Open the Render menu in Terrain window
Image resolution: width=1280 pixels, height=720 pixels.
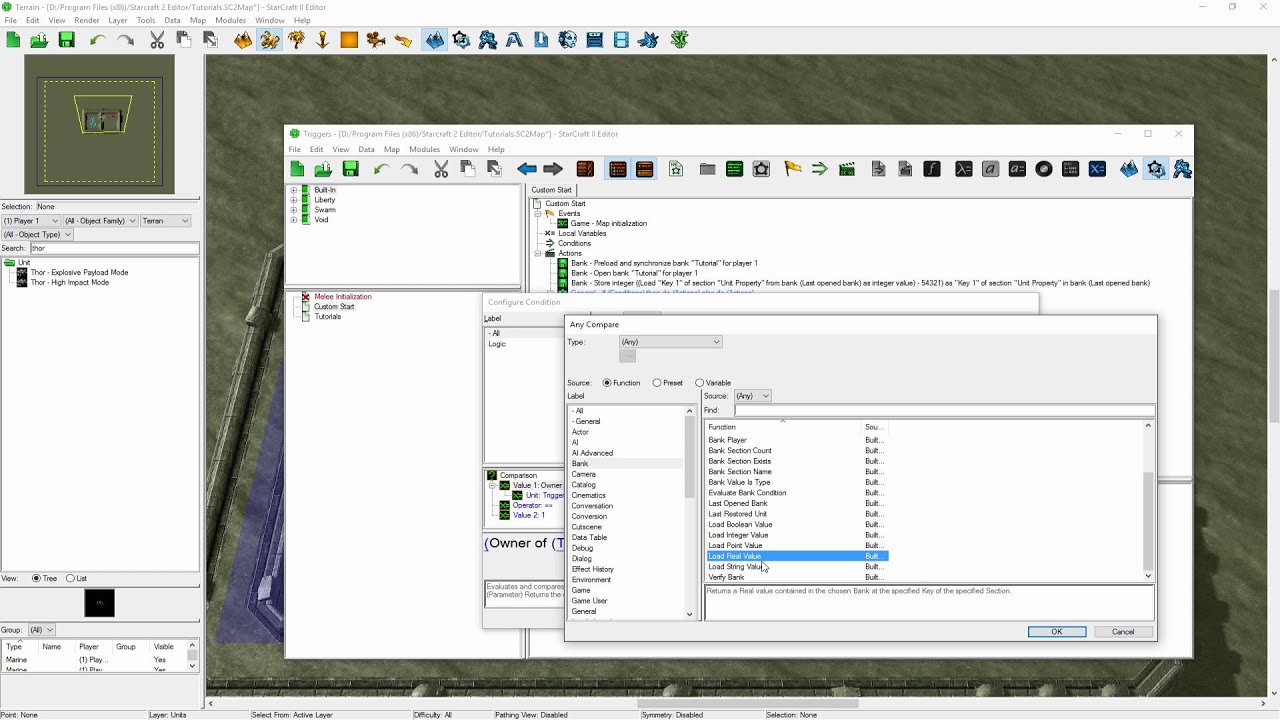click(87, 20)
